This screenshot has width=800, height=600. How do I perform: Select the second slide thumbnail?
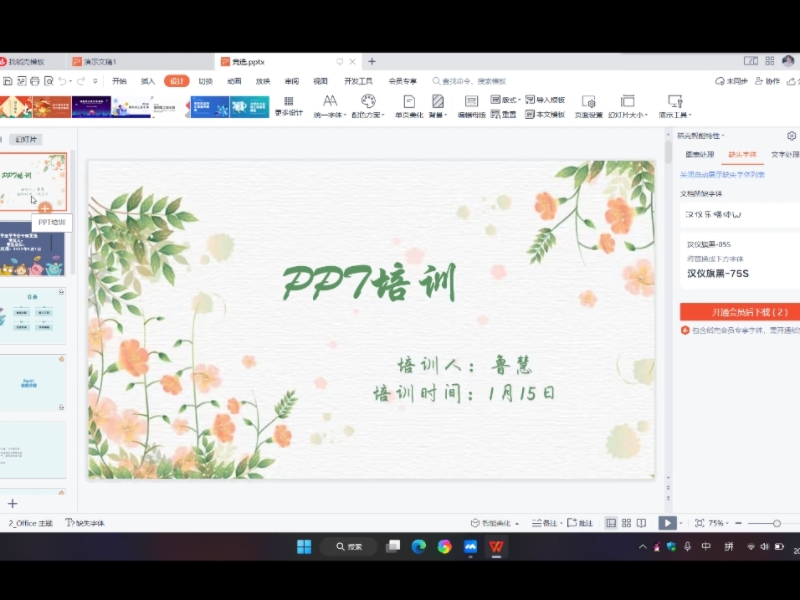[32, 249]
